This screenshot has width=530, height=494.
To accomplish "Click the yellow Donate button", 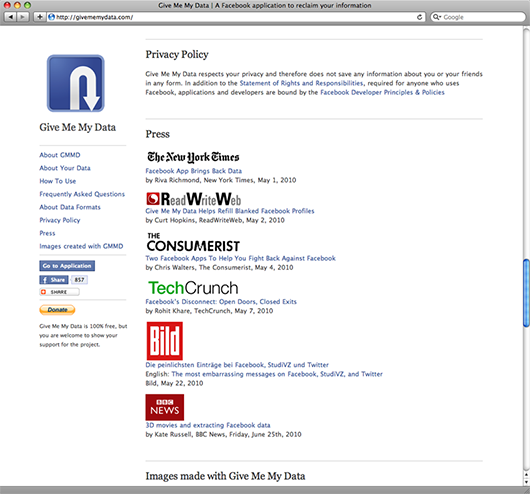I will 57,310.
